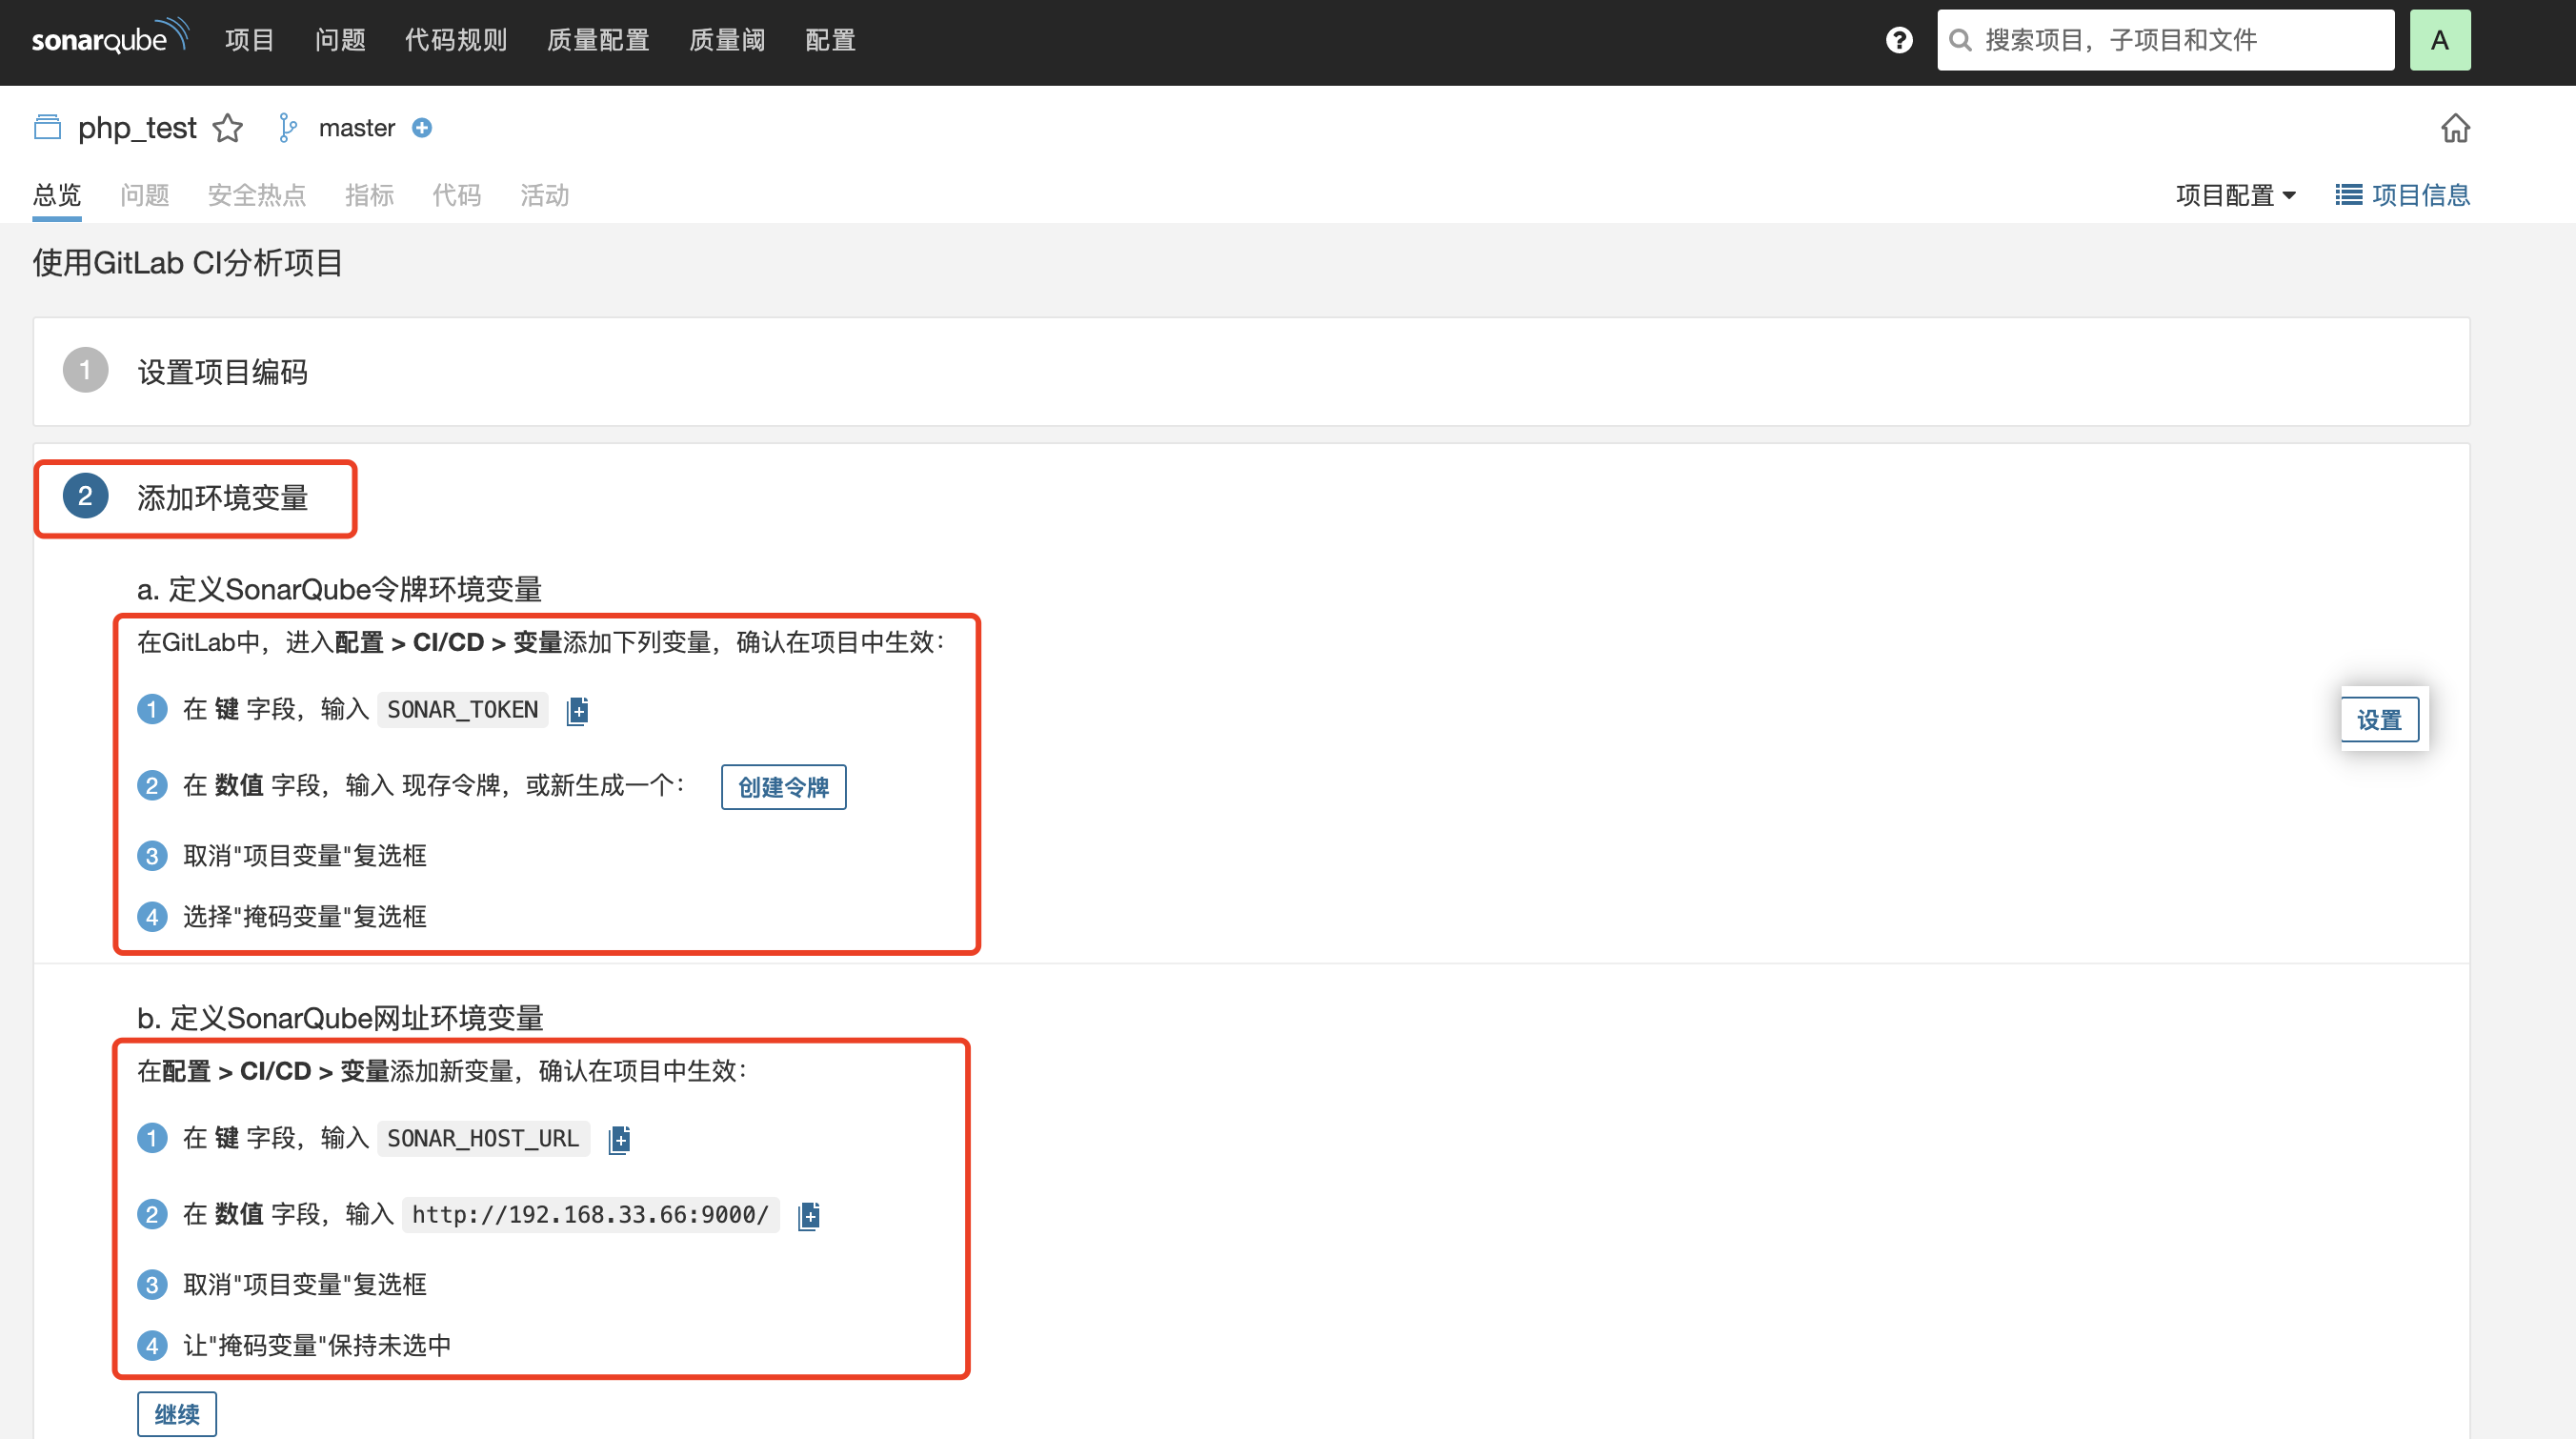The image size is (2576, 1439).
Task: Expand step 1 设置项目编码
Action: (x=222, y=372)
